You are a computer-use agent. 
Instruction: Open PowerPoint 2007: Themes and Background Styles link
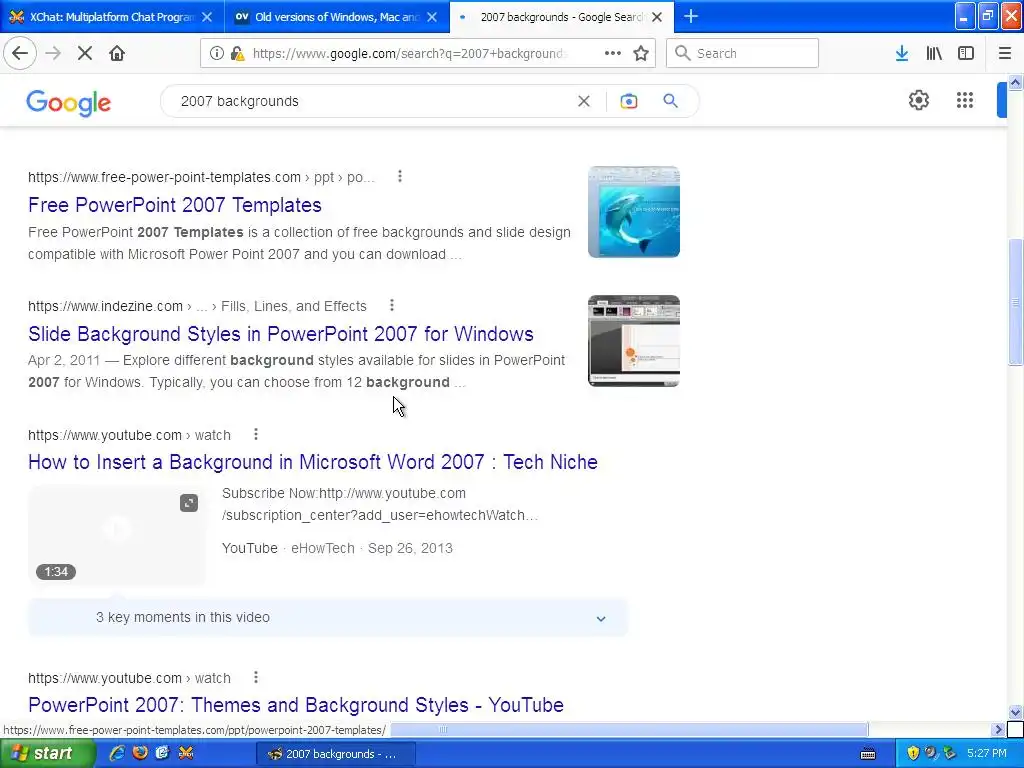(296, 705)
